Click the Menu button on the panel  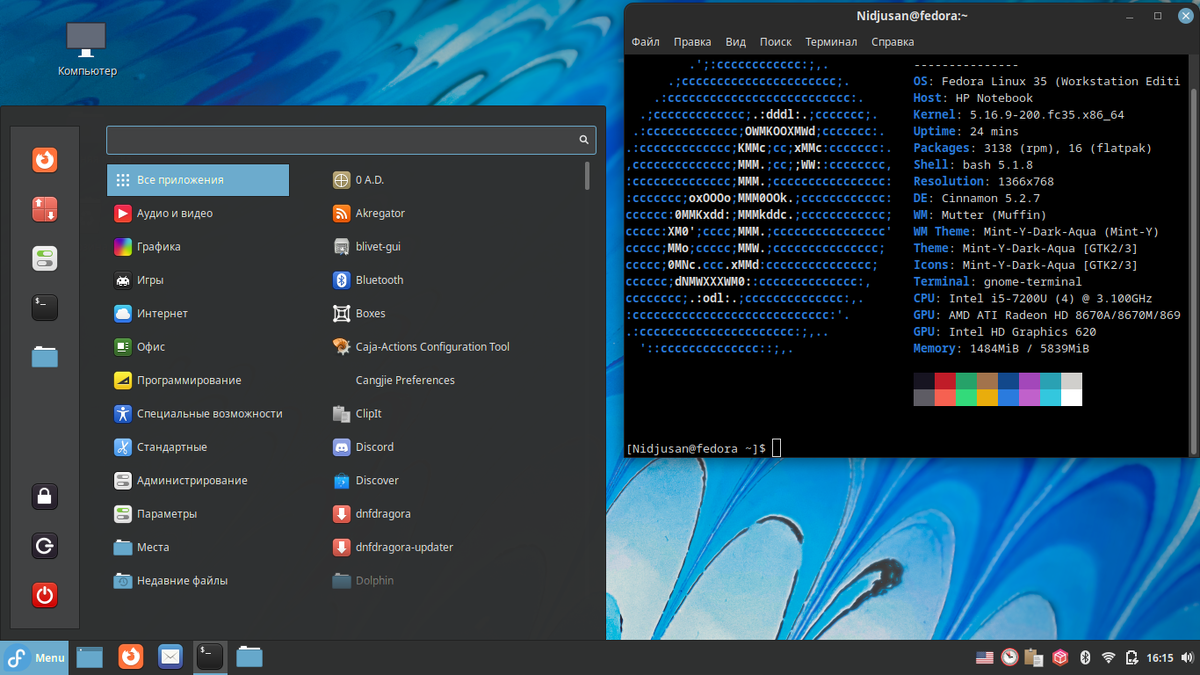[35, 657]
